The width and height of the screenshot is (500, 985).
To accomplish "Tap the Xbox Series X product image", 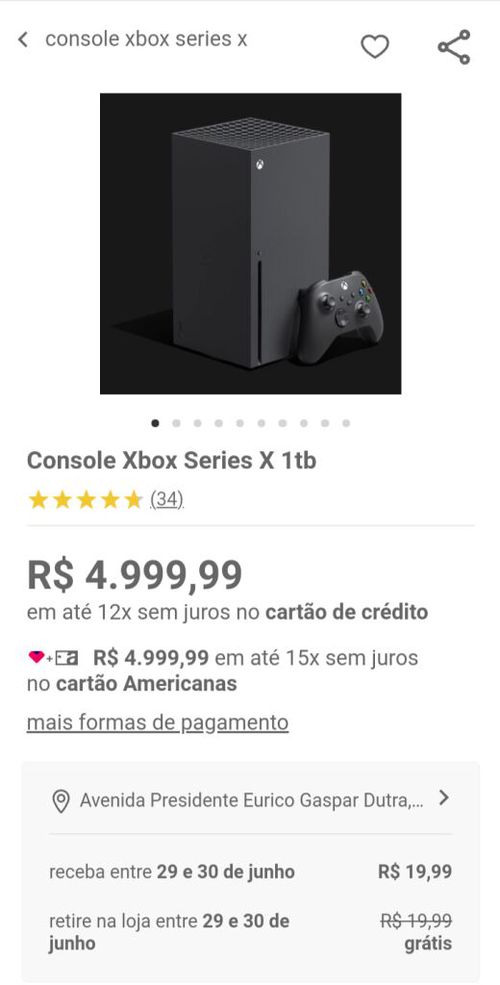I will (x=251, y=244).
